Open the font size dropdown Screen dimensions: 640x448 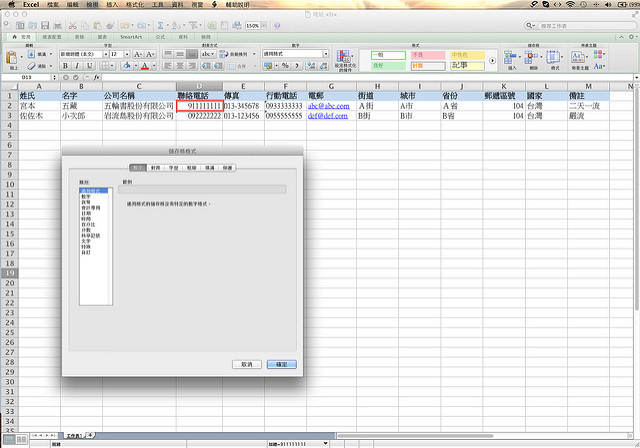coord(127,54)
